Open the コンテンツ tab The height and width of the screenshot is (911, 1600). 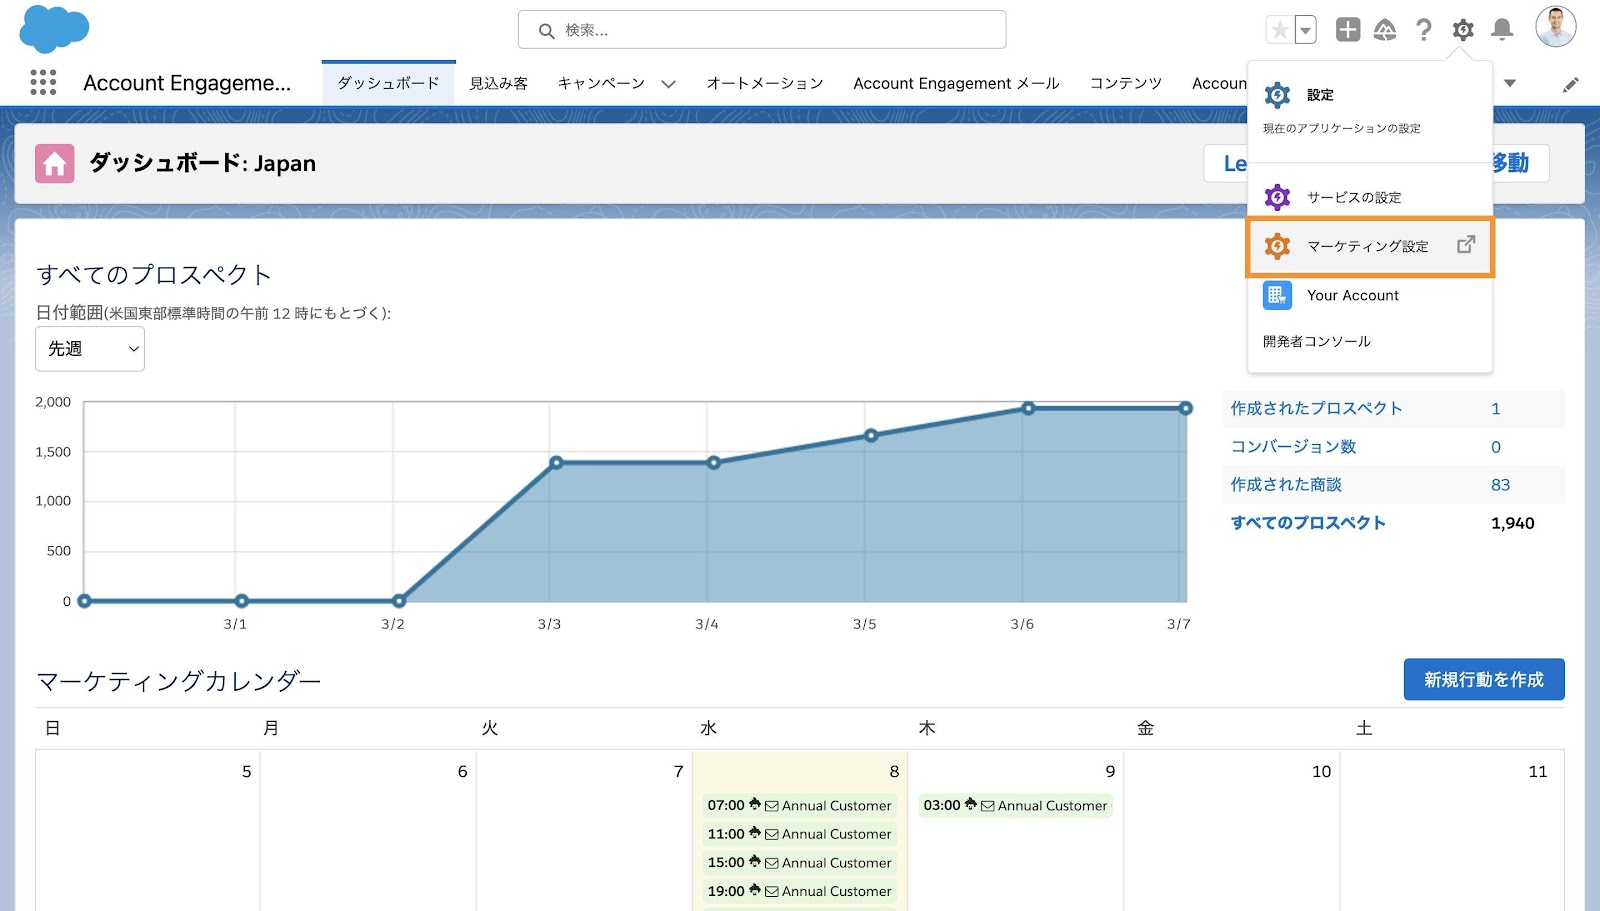point(1126,83)
